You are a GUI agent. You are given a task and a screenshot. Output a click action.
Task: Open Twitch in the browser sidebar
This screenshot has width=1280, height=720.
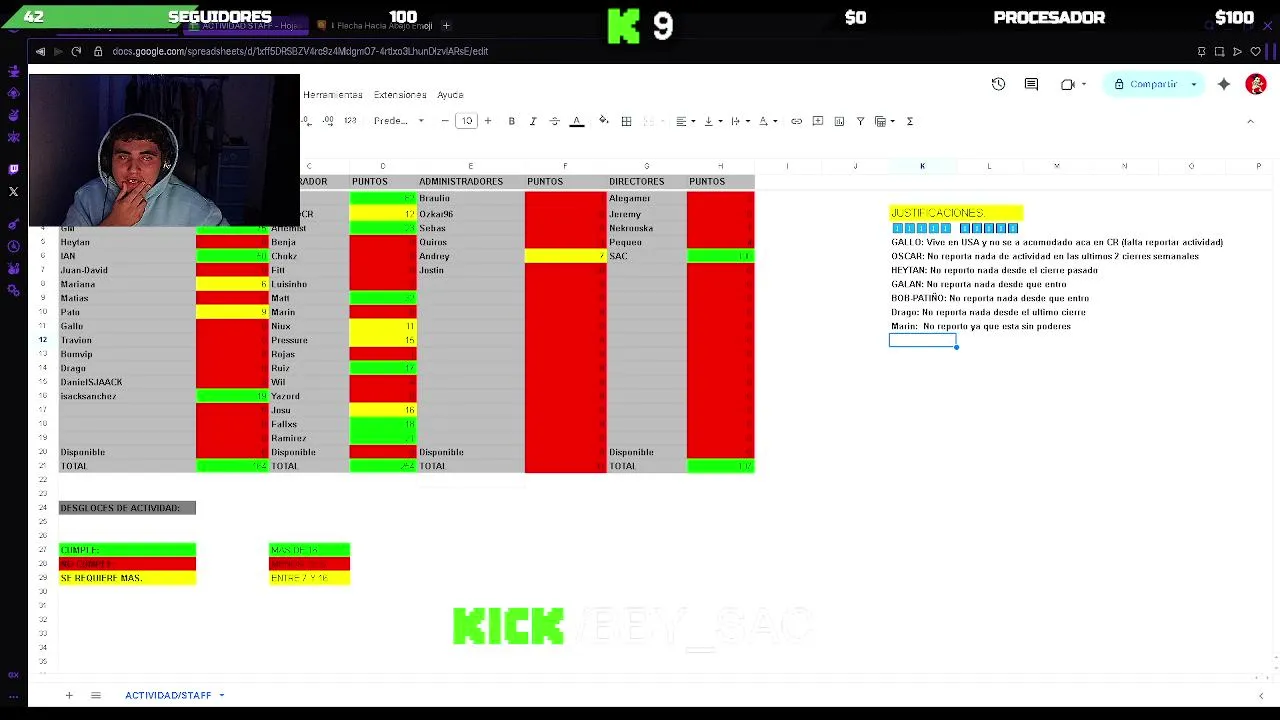[x=13, y=169]
